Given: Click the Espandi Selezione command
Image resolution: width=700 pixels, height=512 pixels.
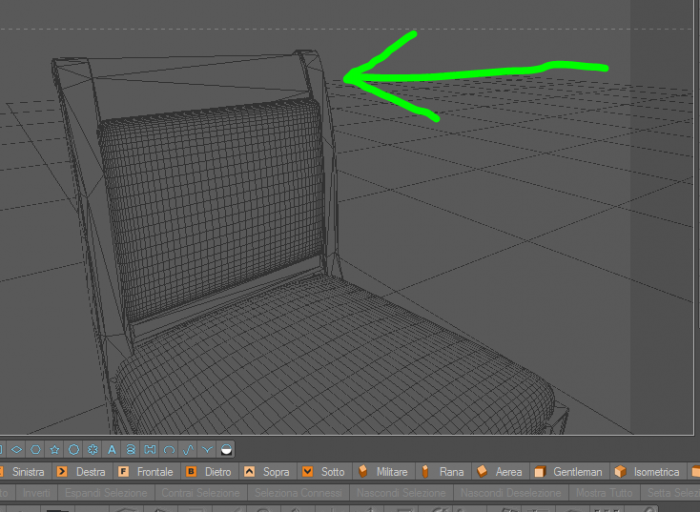Looking at the screenshot, I should click(106, 493).
